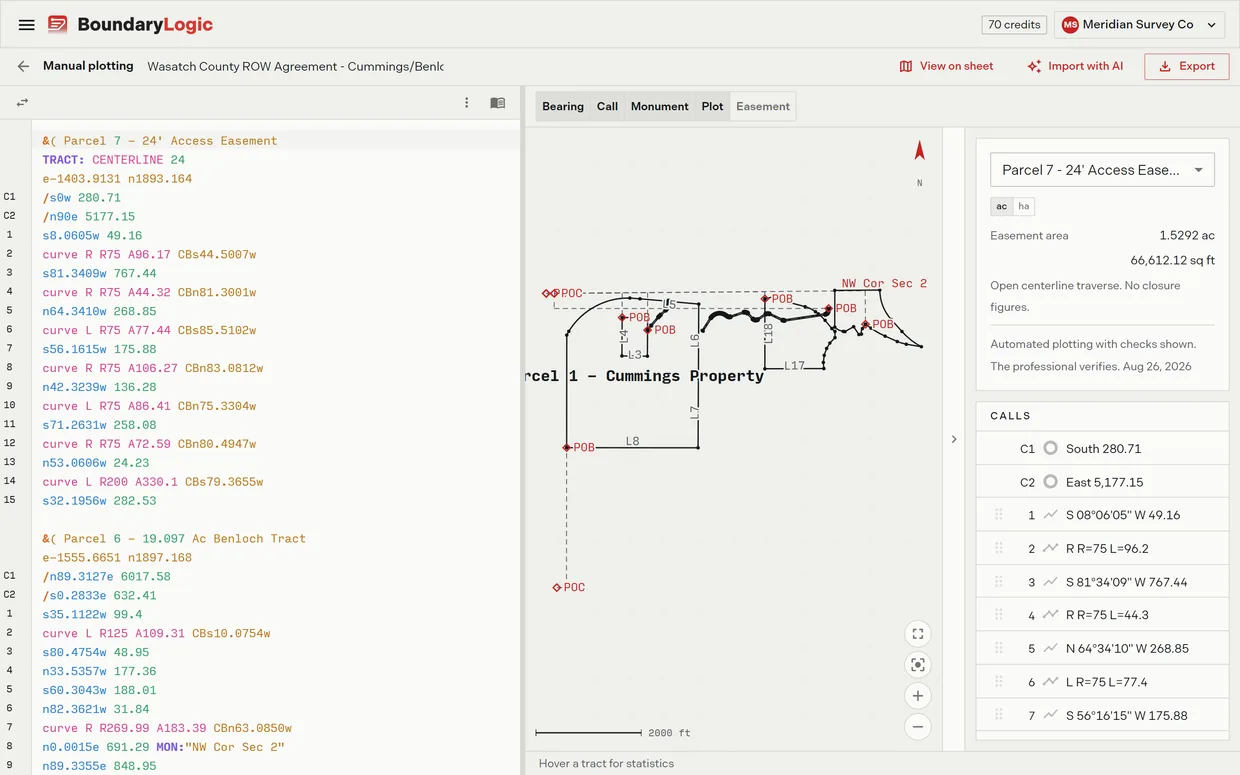Click line icon on call 7 row

click(1050, 715)
